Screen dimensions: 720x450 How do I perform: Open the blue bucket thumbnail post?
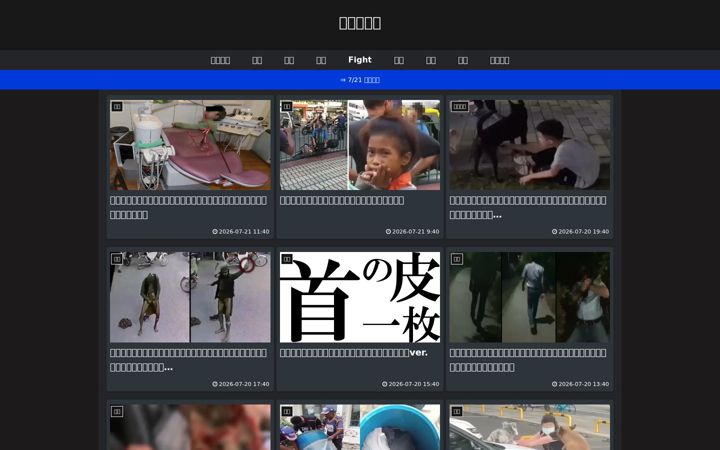(360, 427)
